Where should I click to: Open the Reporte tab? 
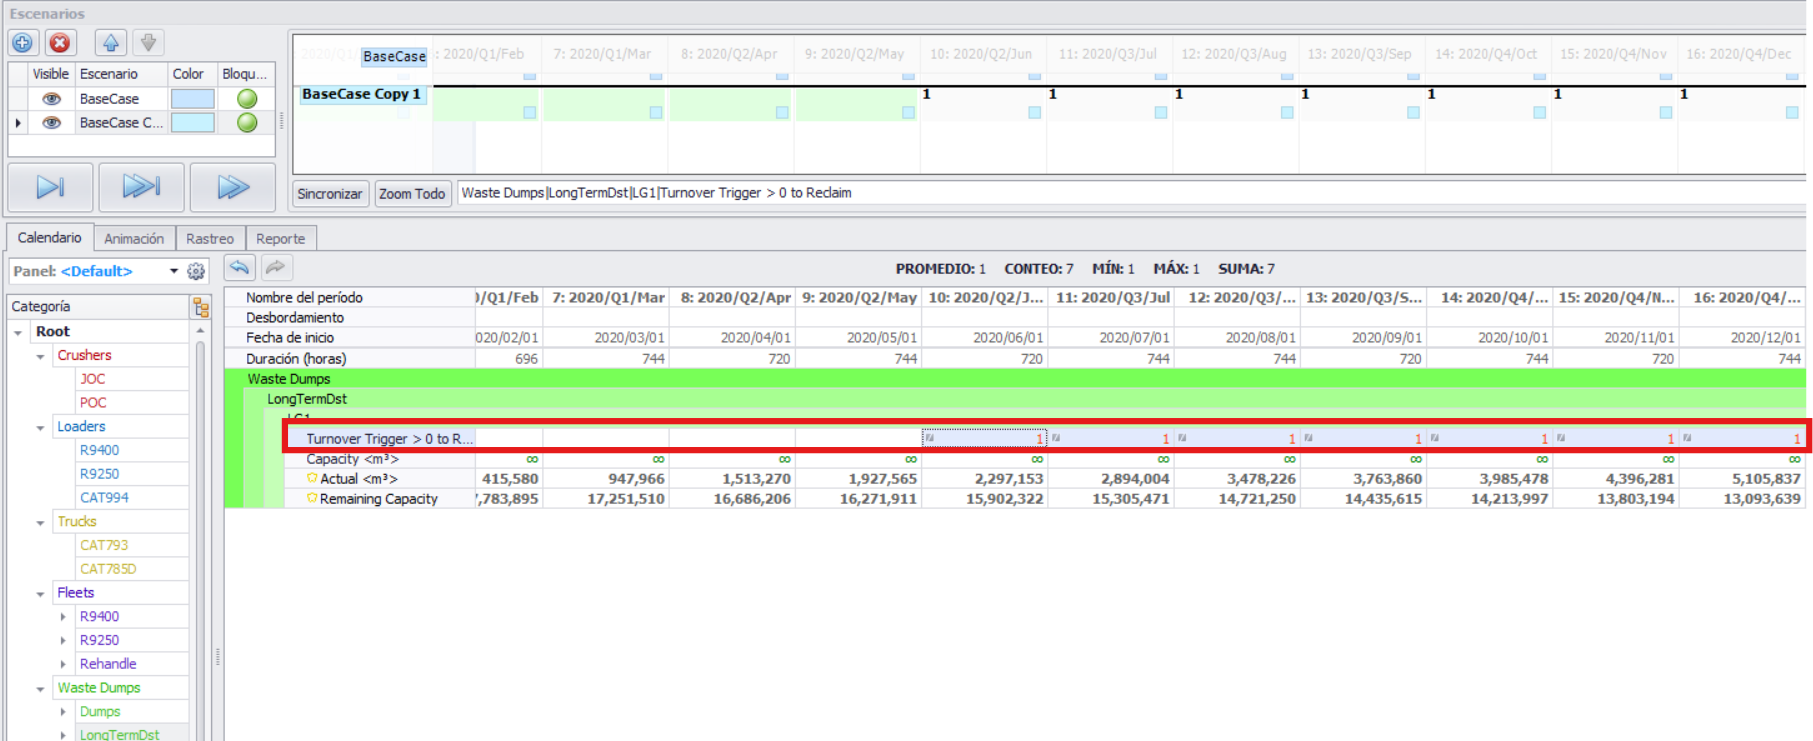point(280,239)
